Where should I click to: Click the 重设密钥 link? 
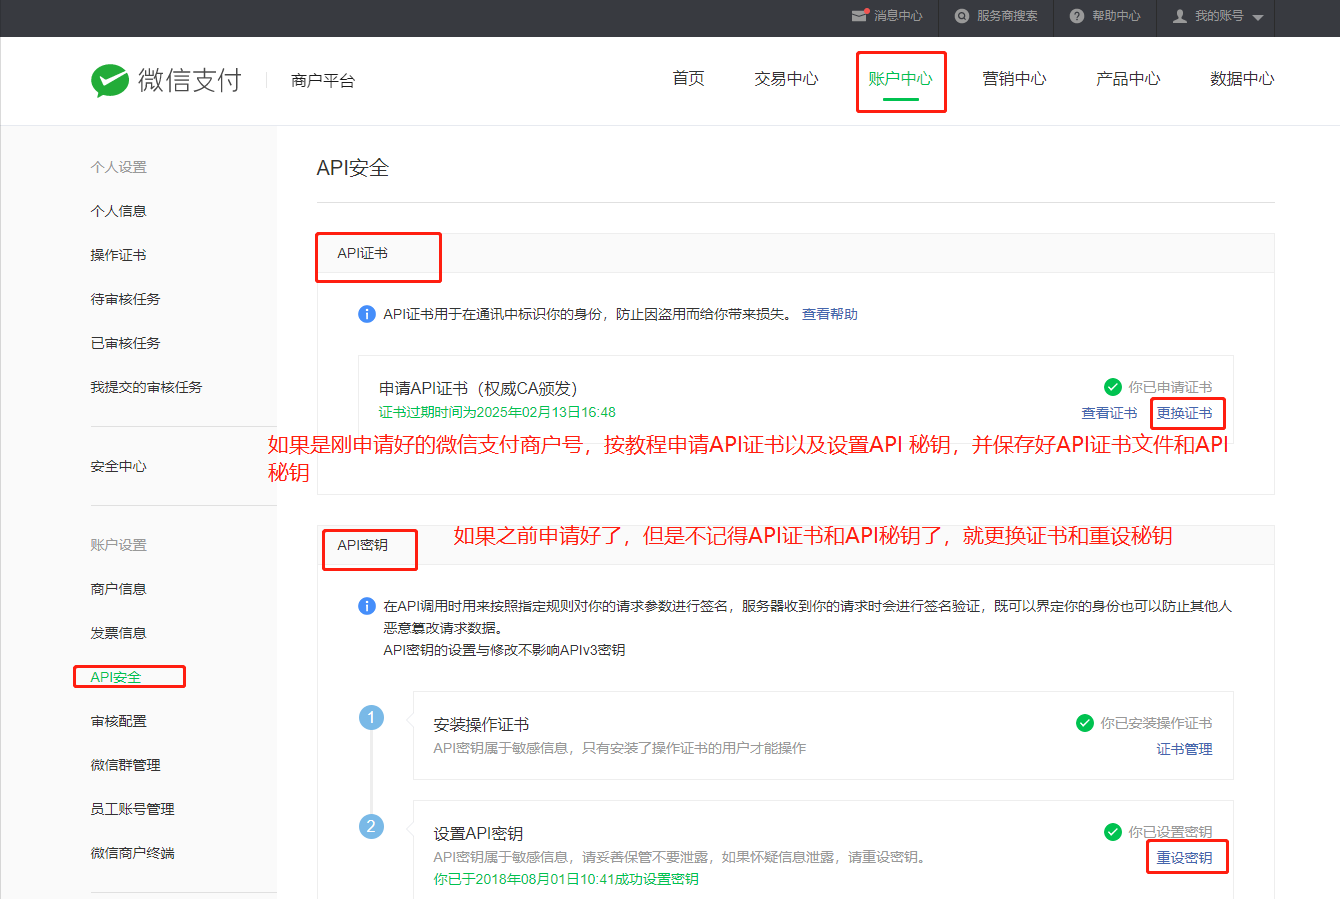click(x=1184, y=858)
